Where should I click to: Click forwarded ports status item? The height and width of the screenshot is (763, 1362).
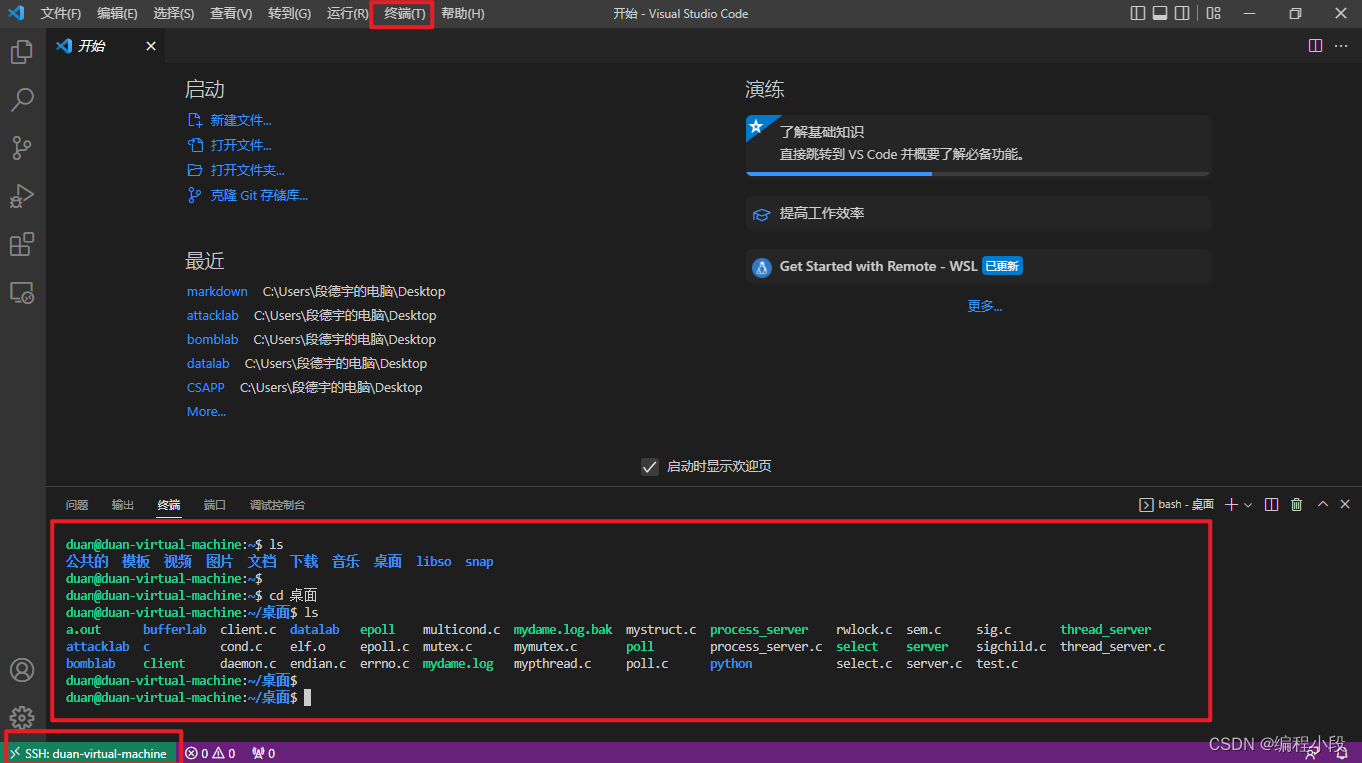coord(263,753)
